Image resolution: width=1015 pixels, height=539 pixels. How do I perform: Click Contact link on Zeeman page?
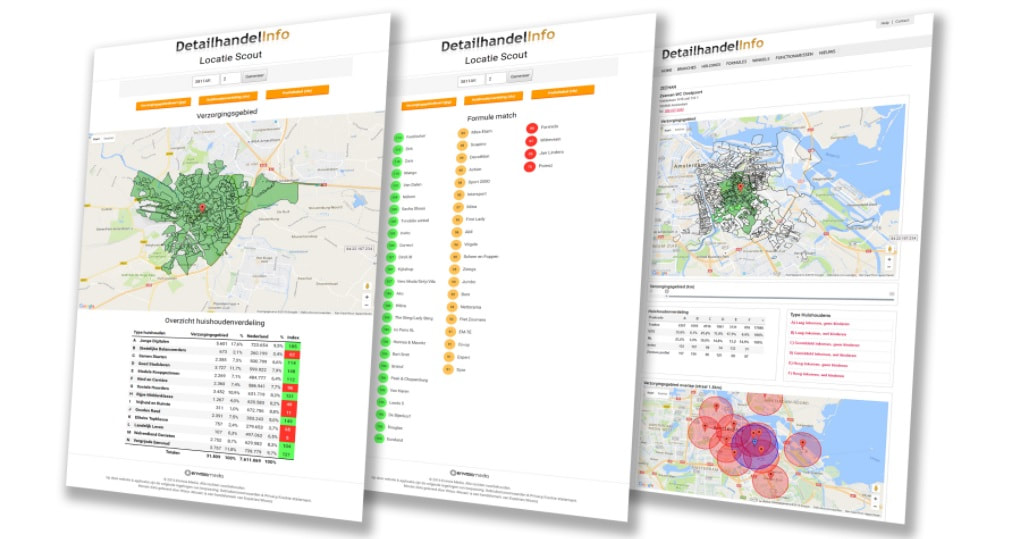pyautogui.click(x=902, y=21)
